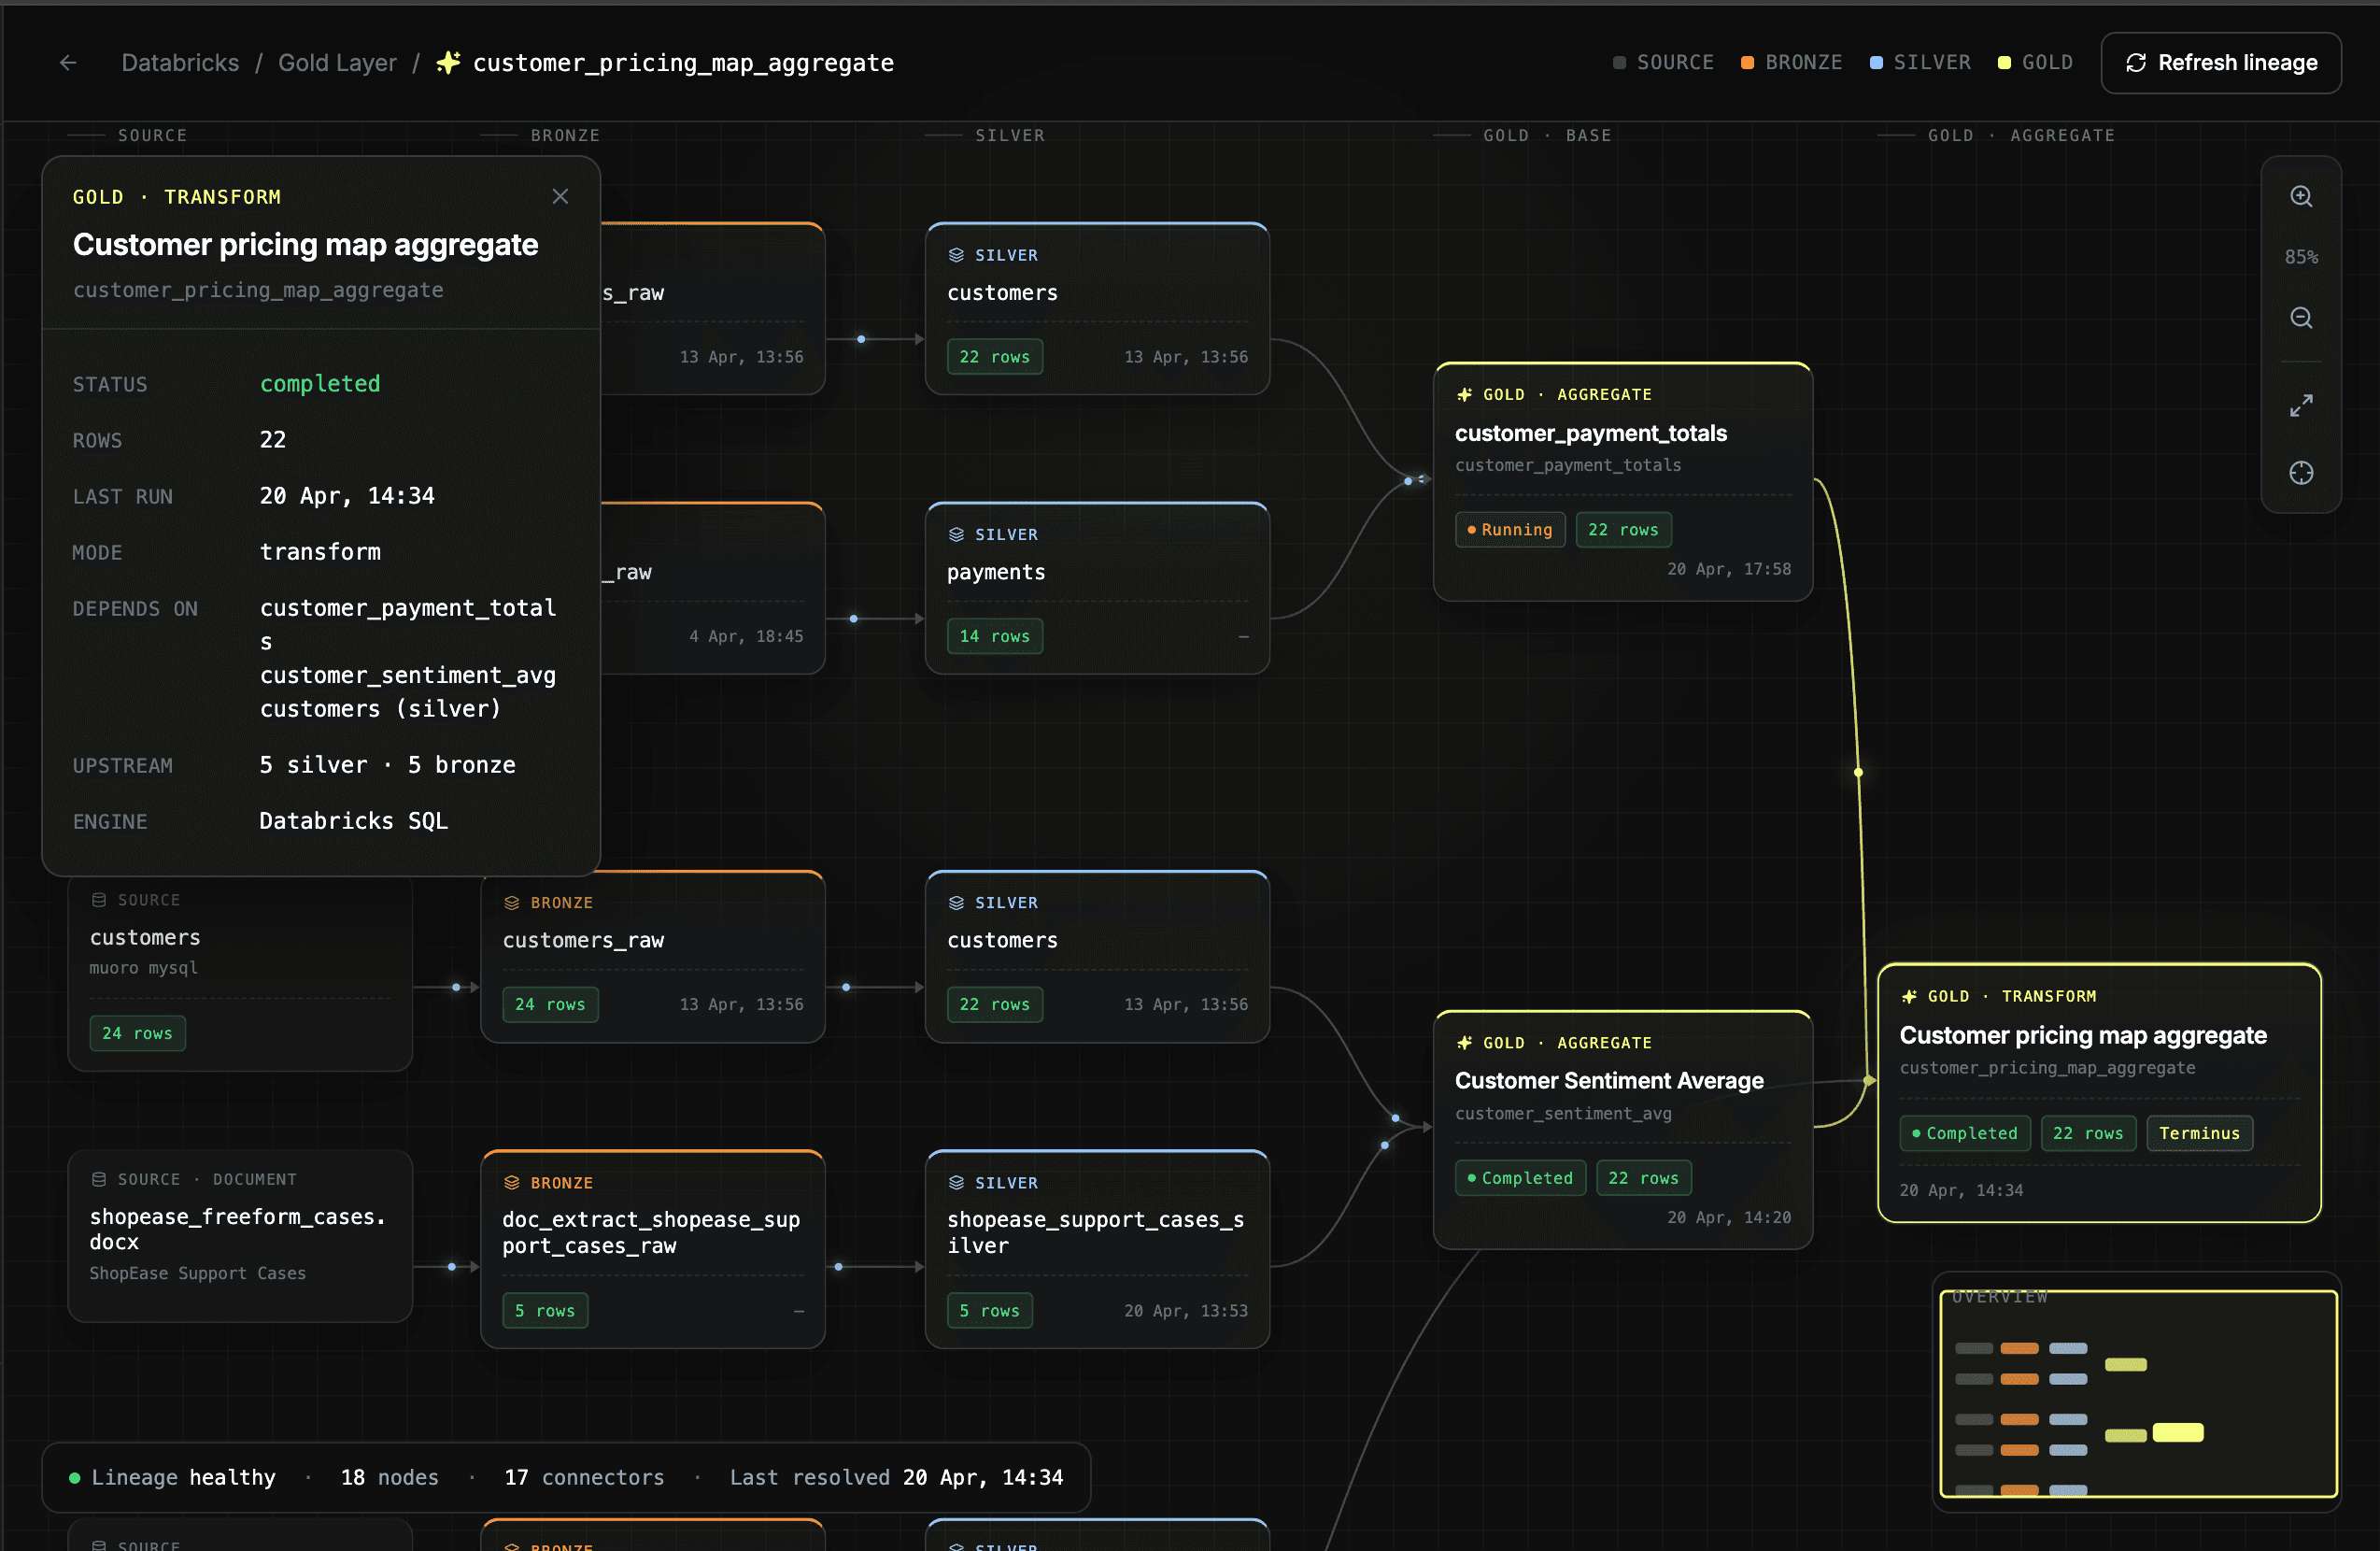Click the customer_pricing_map_aggregate breadcrumb title
This screenshot has height=1551, width=2380.
click(683, 63)
